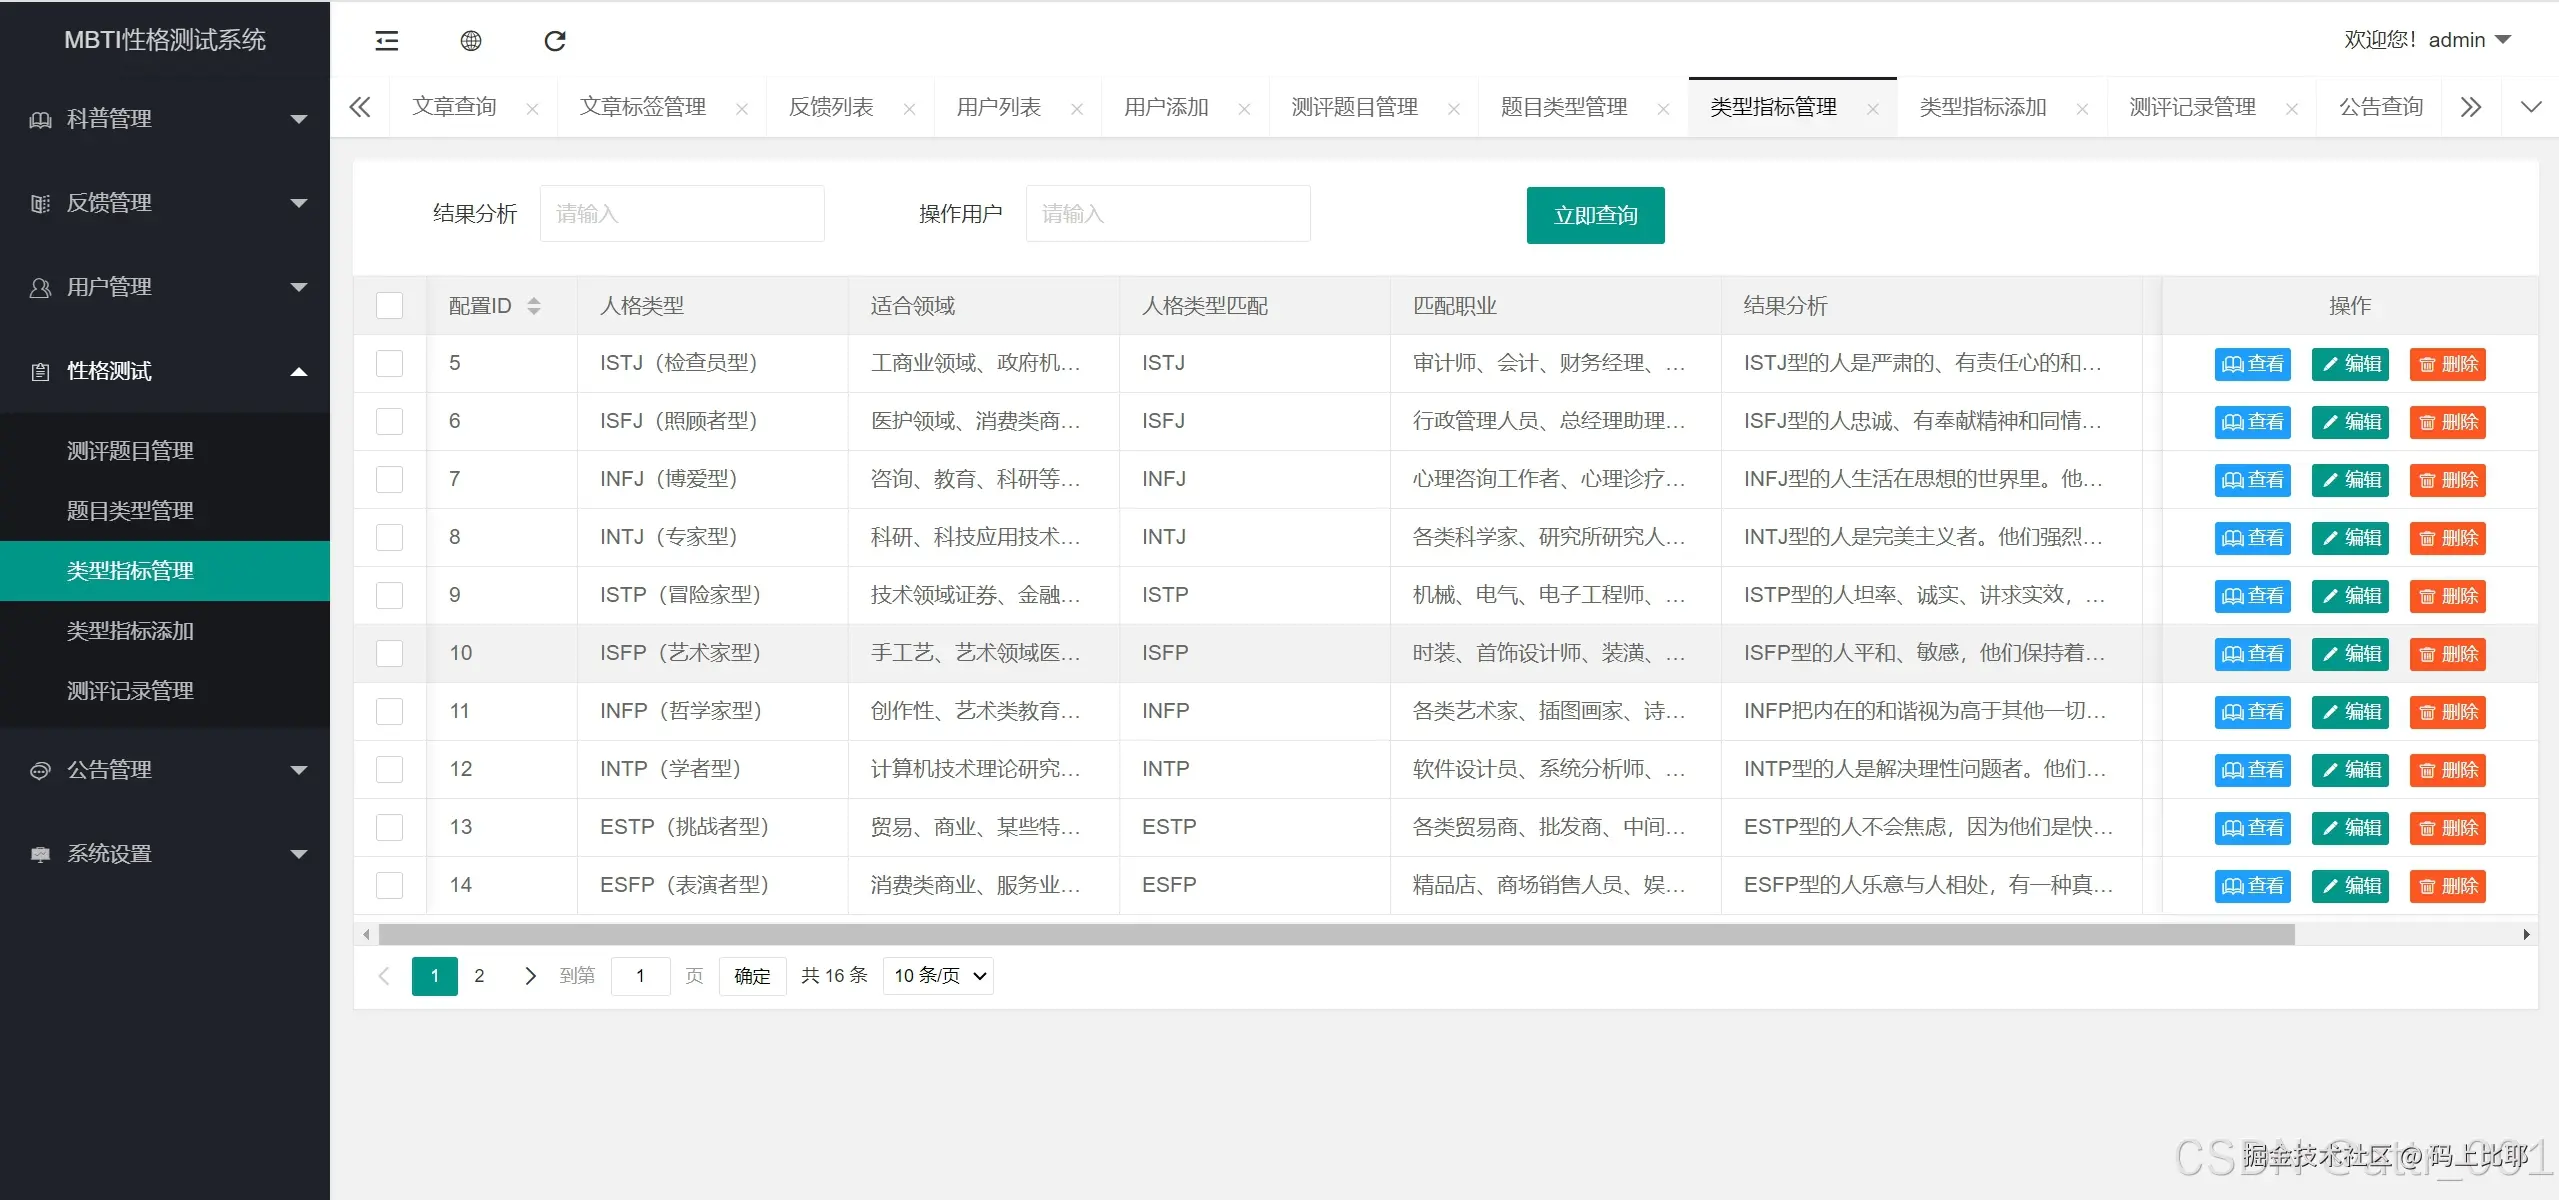Close the 文章查询 tab
The width and height of the screenshot is (2559, 1200).
(532, 109)
